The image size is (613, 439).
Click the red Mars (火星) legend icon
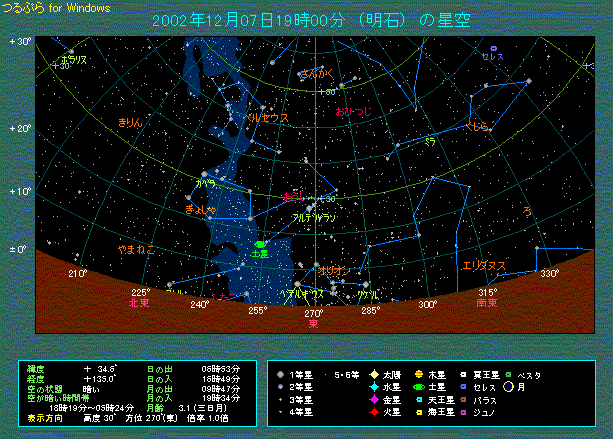[x=372, y=411]
